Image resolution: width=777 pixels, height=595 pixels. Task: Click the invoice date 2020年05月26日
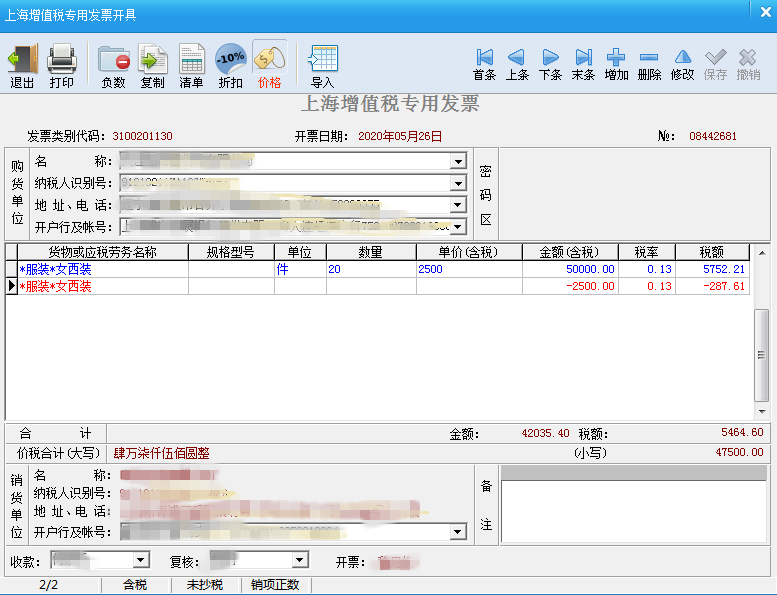point(400,136)
